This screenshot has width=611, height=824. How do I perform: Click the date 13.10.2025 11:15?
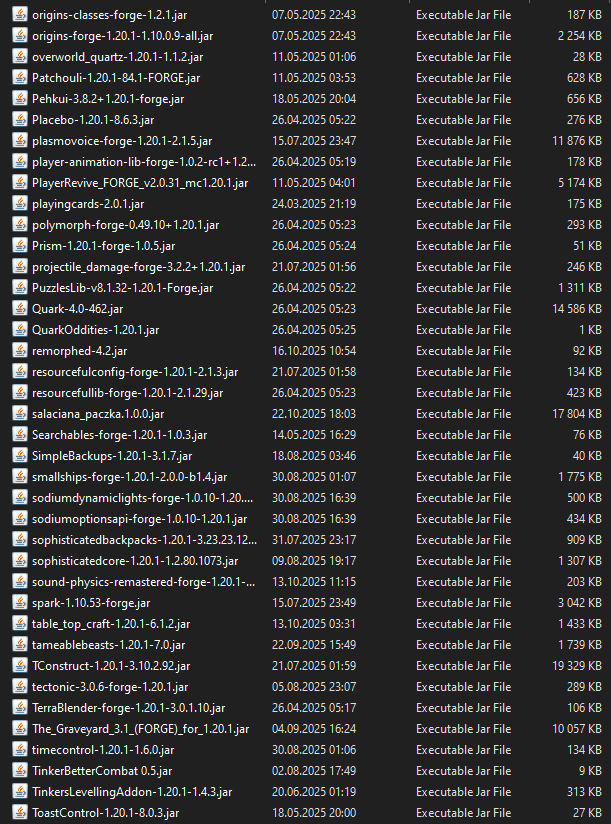coord(314,582)
